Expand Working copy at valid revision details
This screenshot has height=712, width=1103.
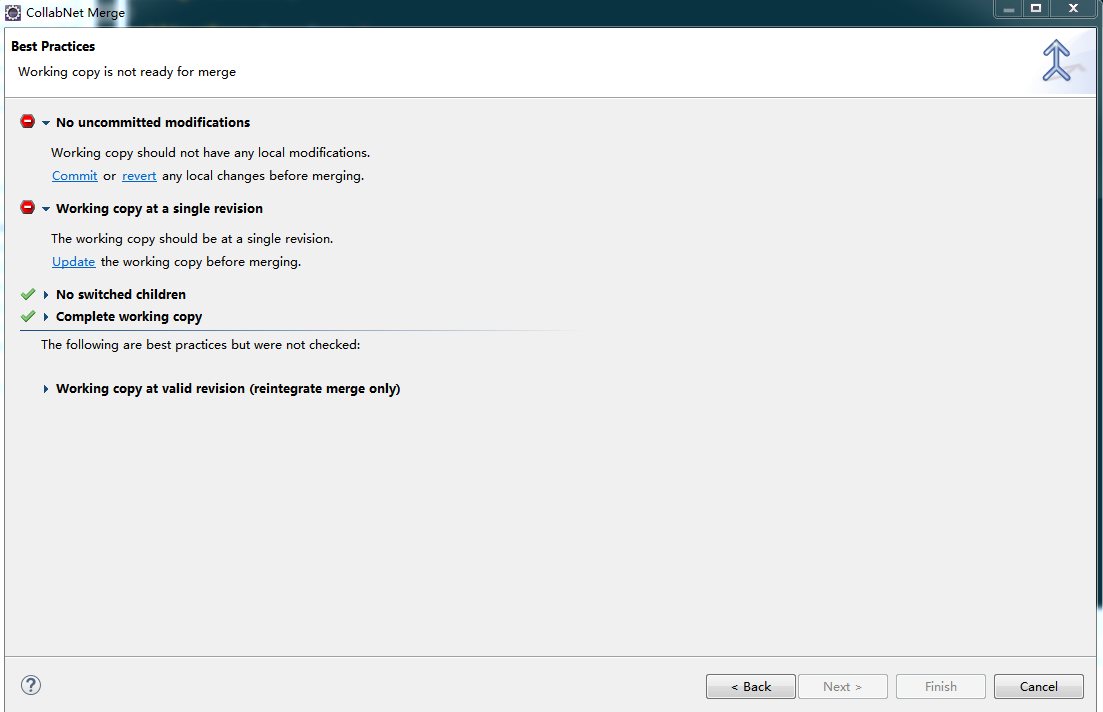point(44,388)
